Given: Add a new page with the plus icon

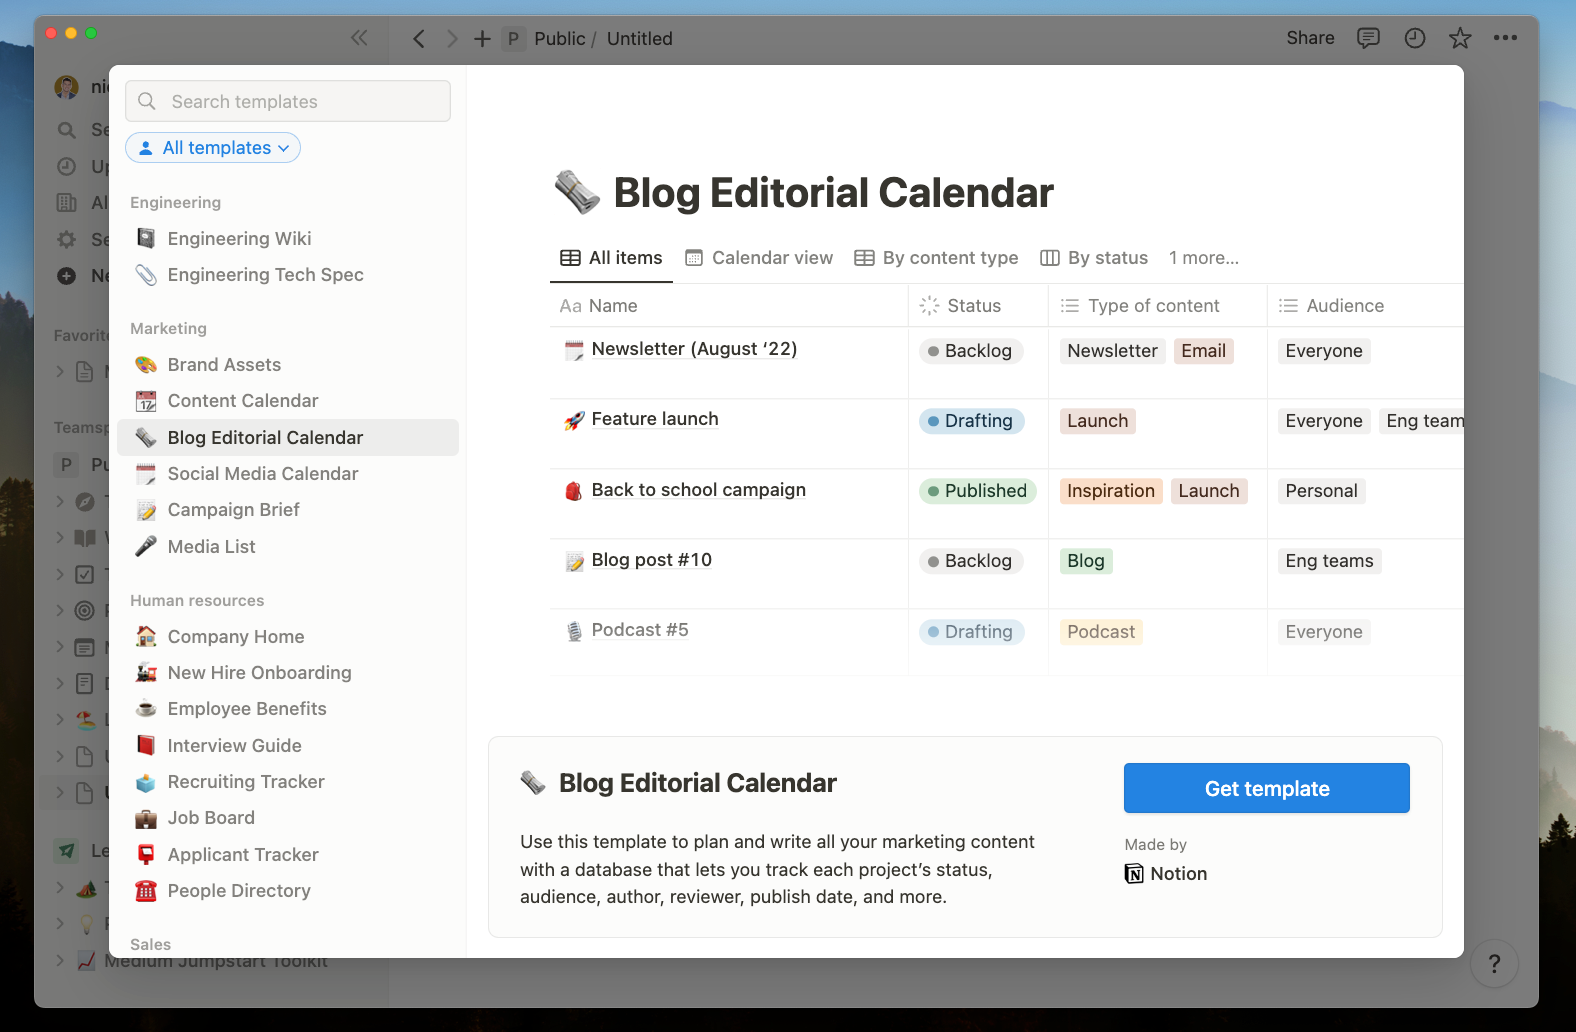Looking at the screenshot, I should [482, 38].
